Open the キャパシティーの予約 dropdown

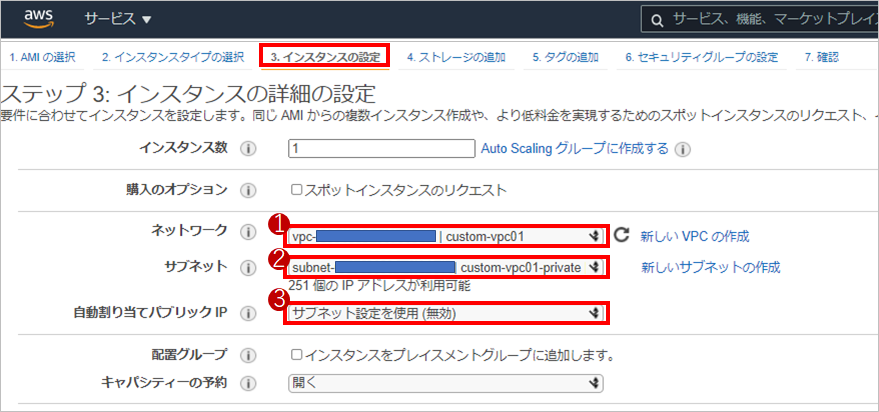446,382
